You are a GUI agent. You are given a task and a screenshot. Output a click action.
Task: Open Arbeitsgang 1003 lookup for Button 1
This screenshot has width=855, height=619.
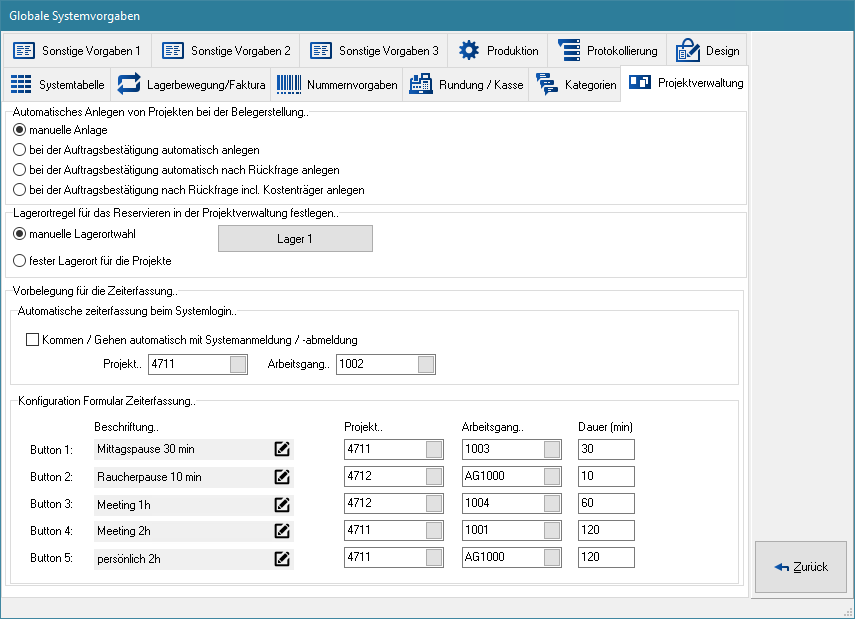(552, 449)
